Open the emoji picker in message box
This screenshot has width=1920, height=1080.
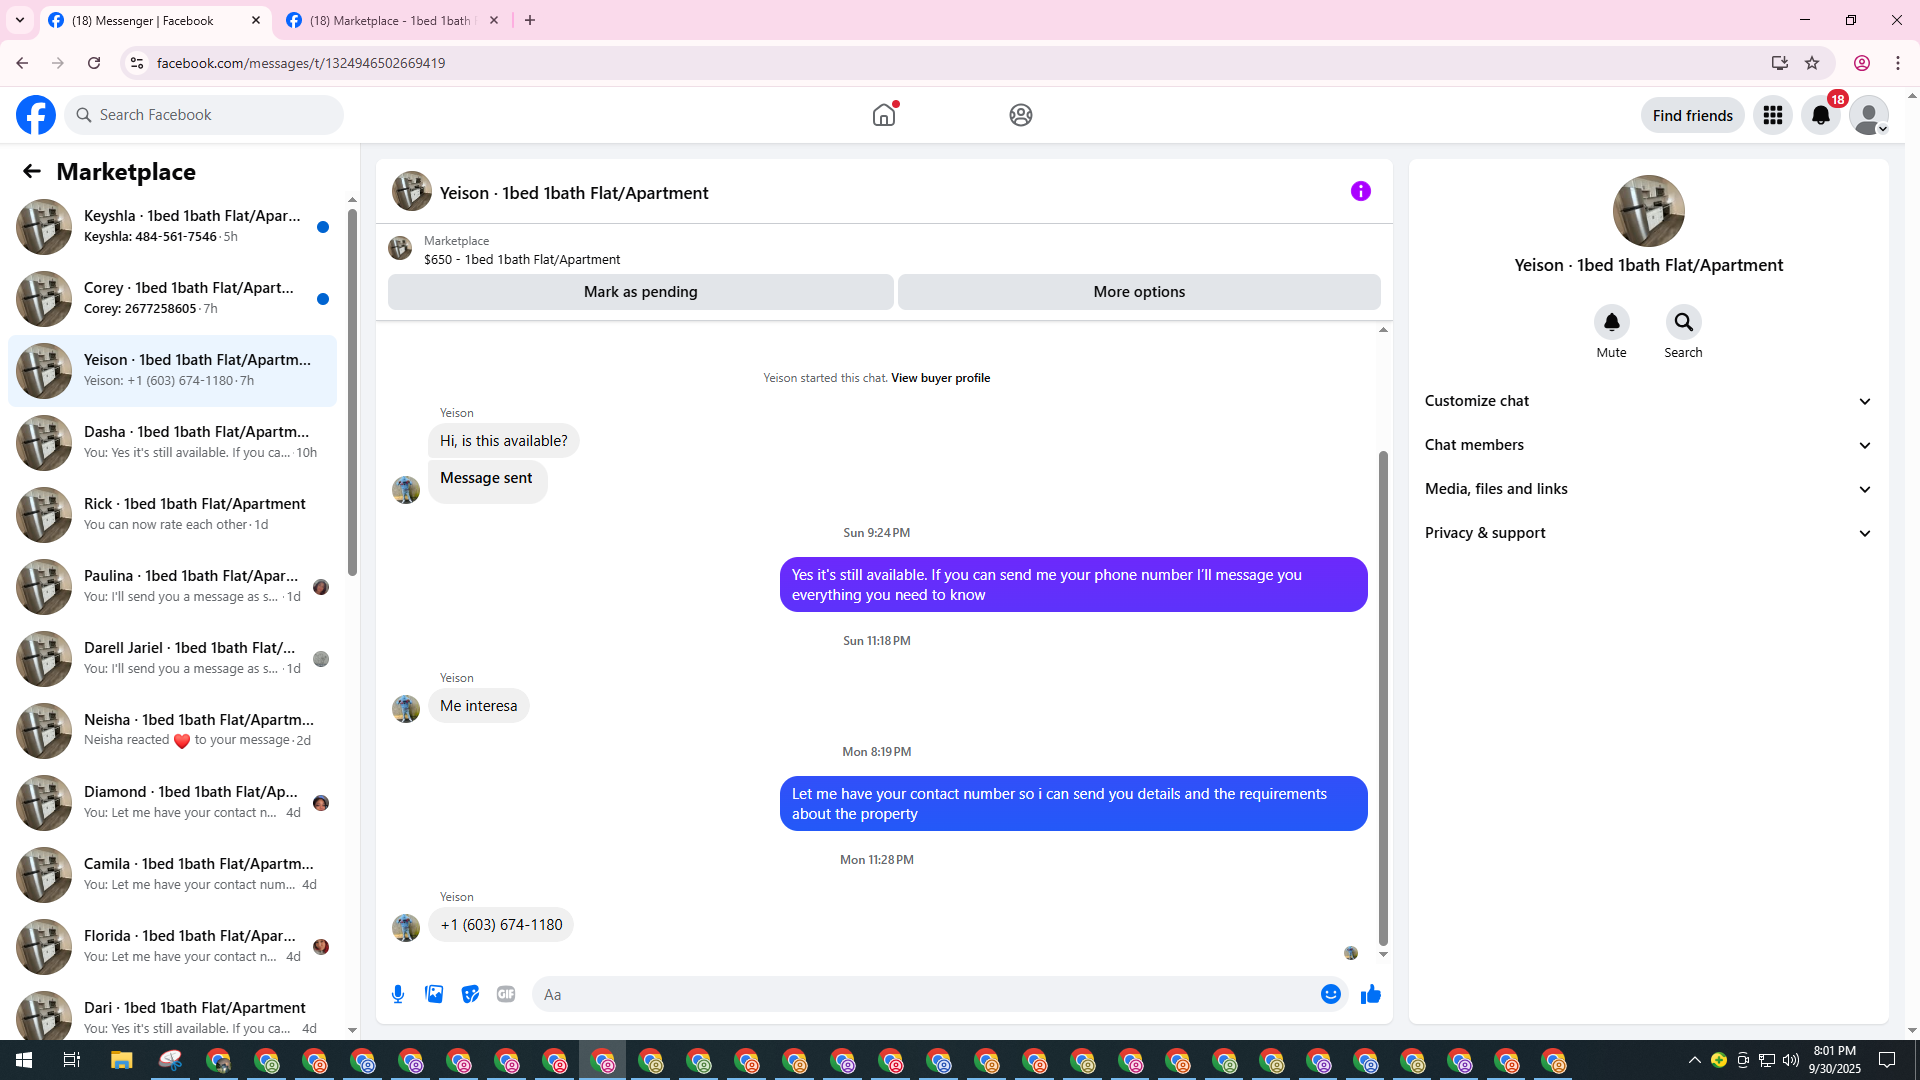click(1330, 994)
